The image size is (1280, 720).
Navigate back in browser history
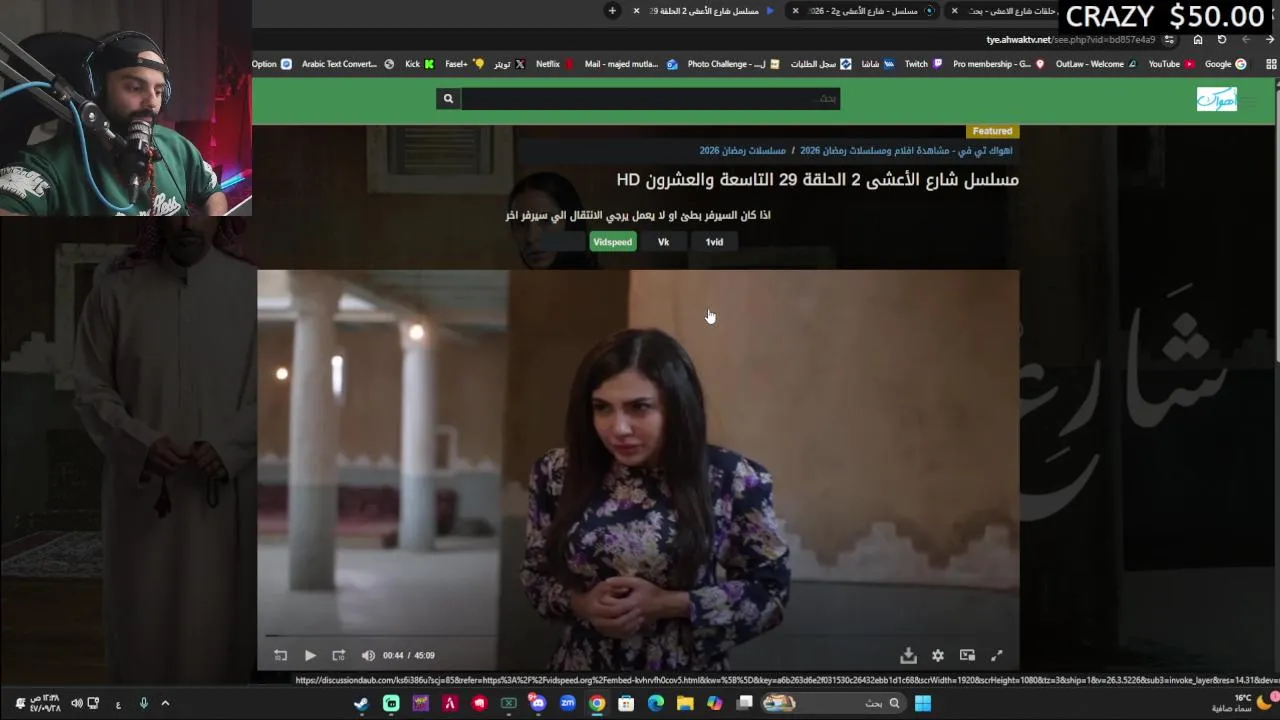tap(1270, 40)
